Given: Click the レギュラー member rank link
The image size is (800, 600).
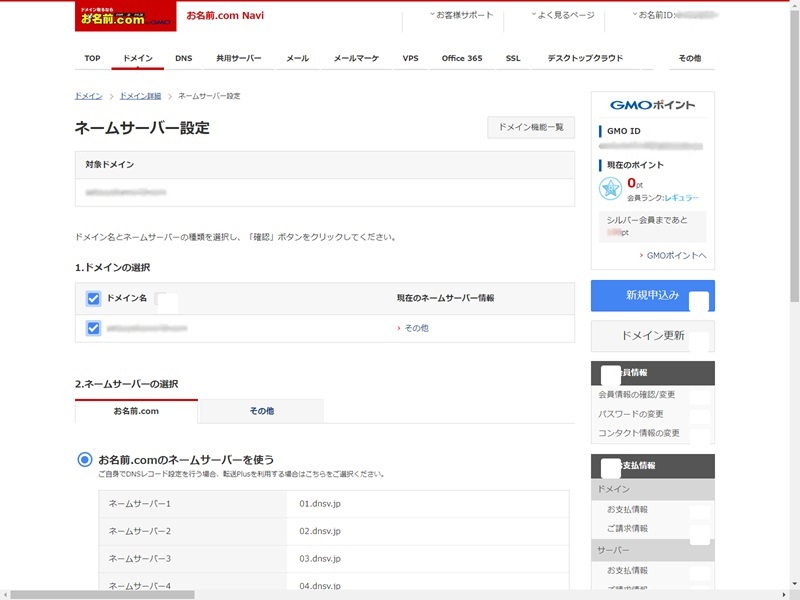Looking at the screenshot, I should pos(682,198).
